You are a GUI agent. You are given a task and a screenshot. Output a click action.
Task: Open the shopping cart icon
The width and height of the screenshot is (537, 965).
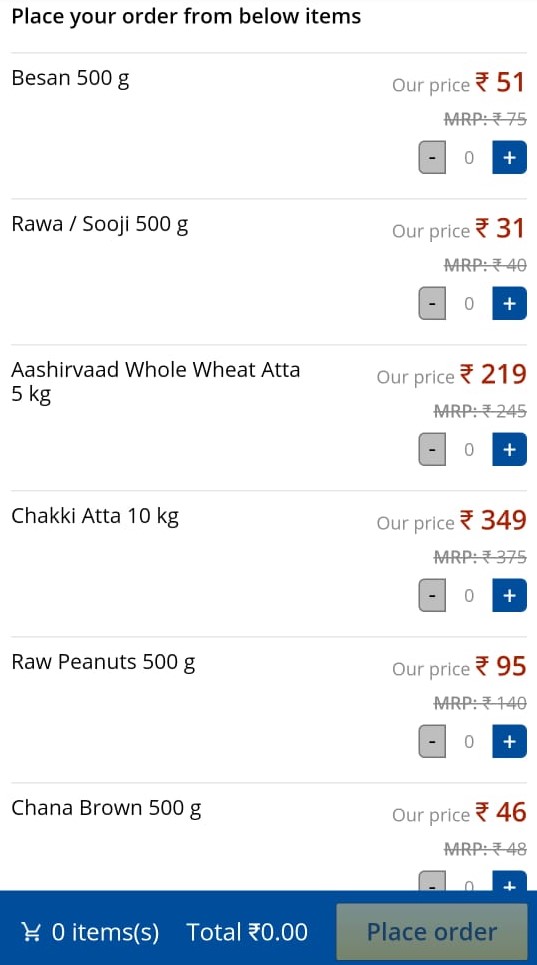[x=31, y=932]
